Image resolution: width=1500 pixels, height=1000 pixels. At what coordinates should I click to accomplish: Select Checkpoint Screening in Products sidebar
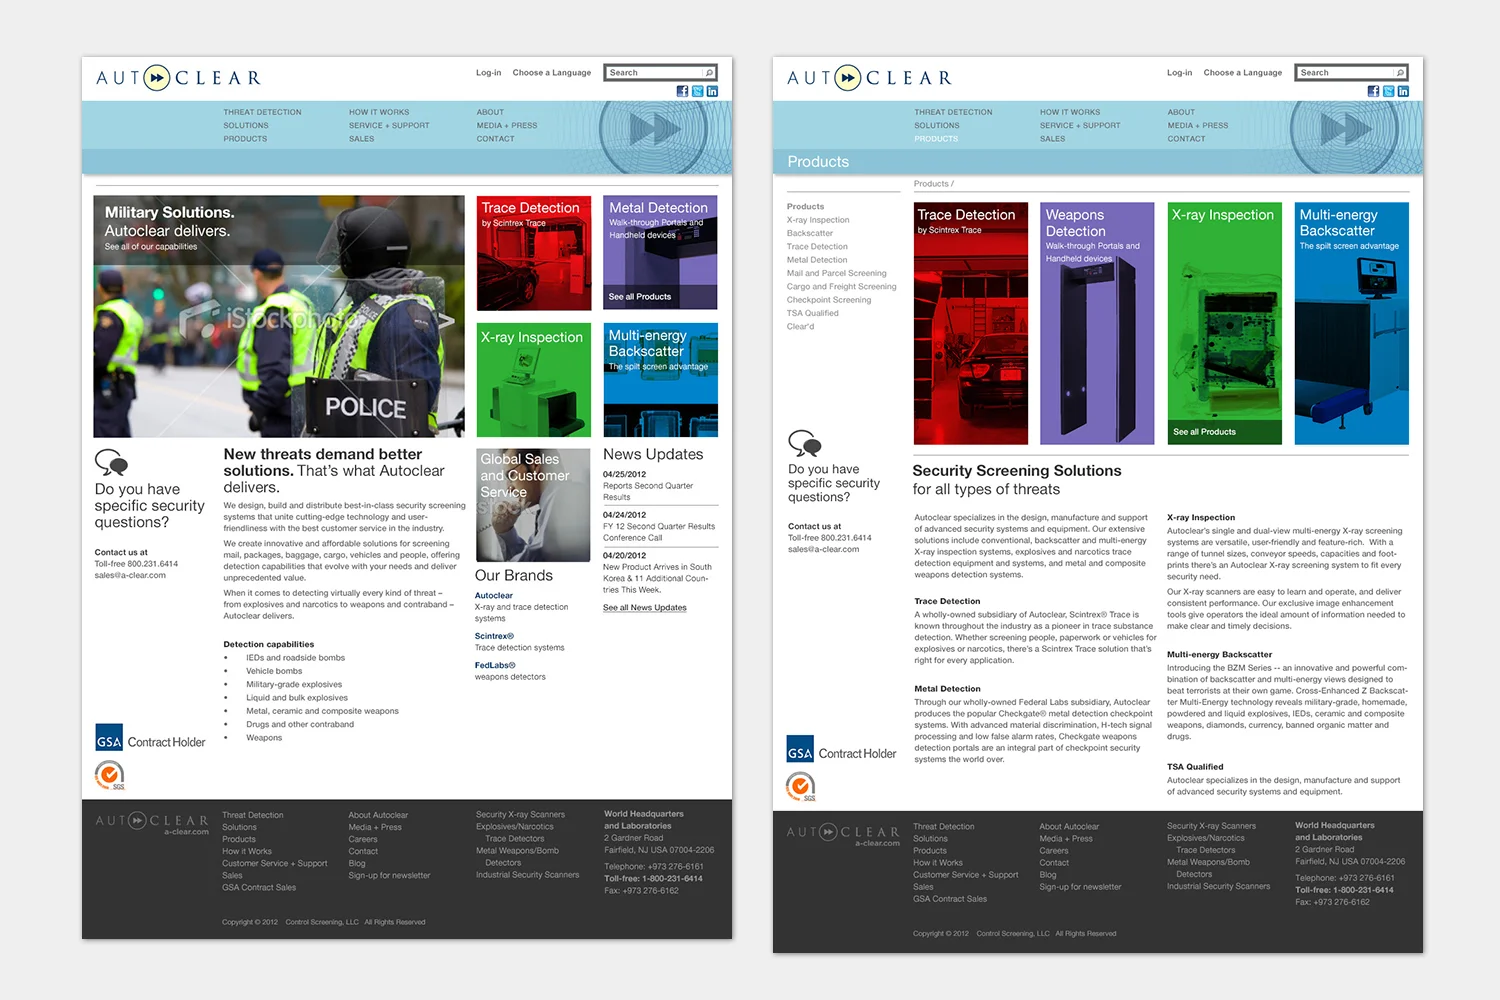(829, 300)
